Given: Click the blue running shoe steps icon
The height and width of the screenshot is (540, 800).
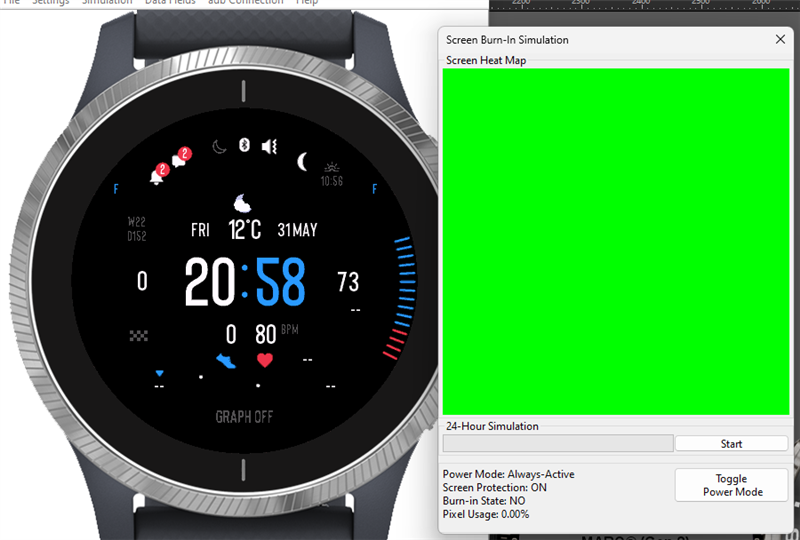Looking at the screenshot, I should point(226,361).
